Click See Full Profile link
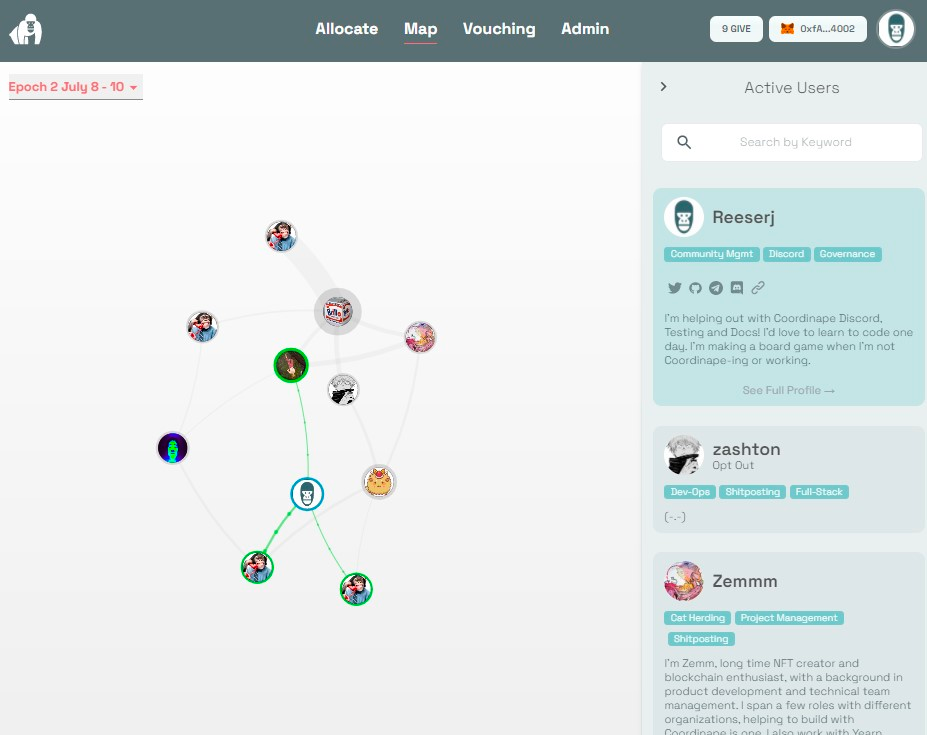The image size is (927, 735). pos(788,390)
